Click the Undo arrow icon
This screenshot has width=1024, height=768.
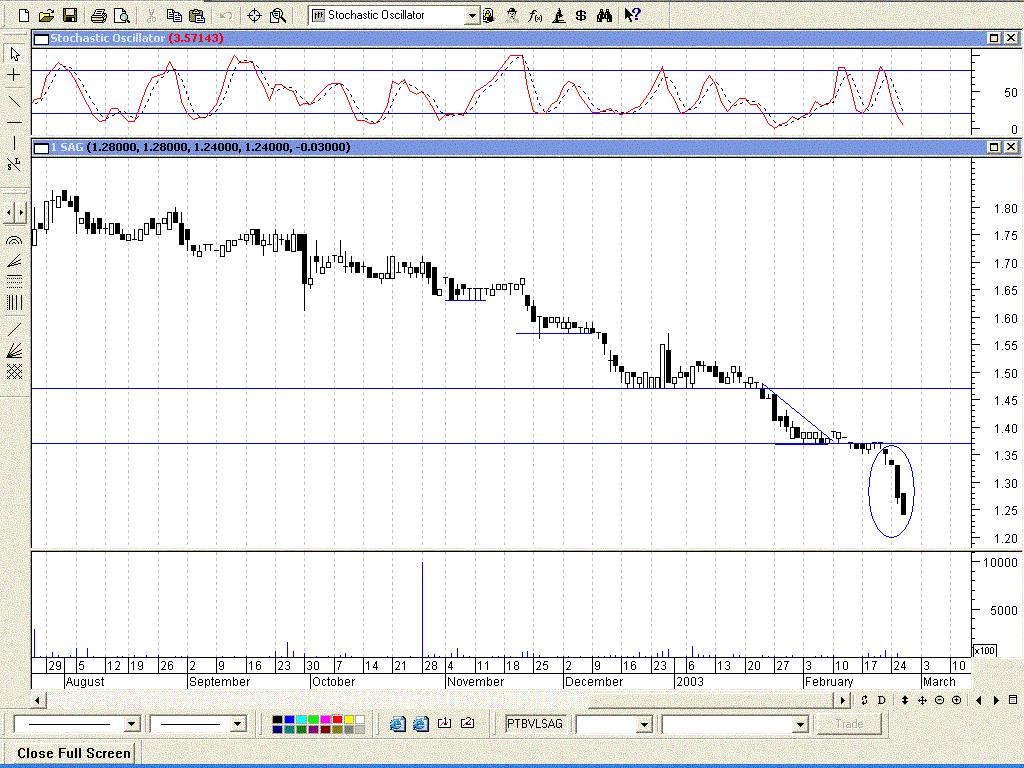pyautogui.click(x=225, y=15)
